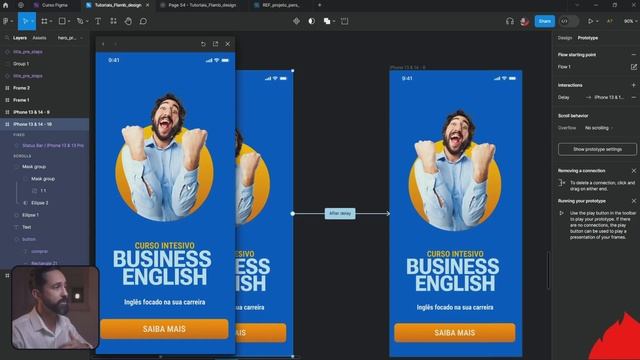Dismiss the Running your prototype tip
Viewport: 640px width, 360px height.
pyautogui.click(x=633, y=201)
